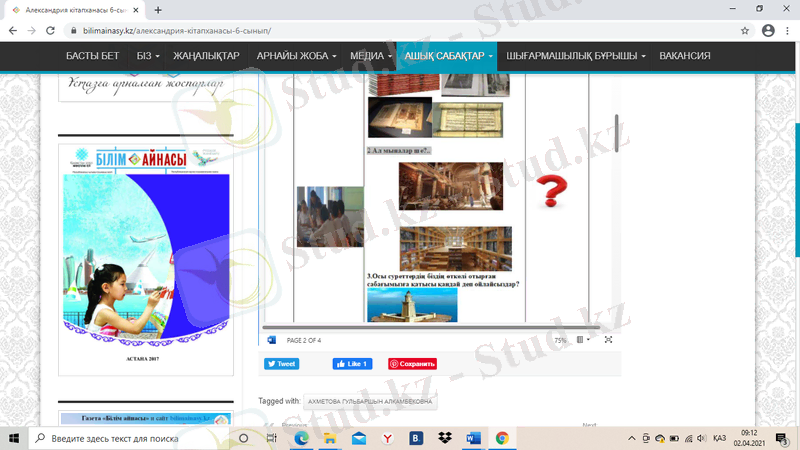The width and height of the screenshot is (800, 450).
Task: Click the АХМЕТОВА ГУЛЬБАРШЫН tag link
Action: tap(370, 401)
